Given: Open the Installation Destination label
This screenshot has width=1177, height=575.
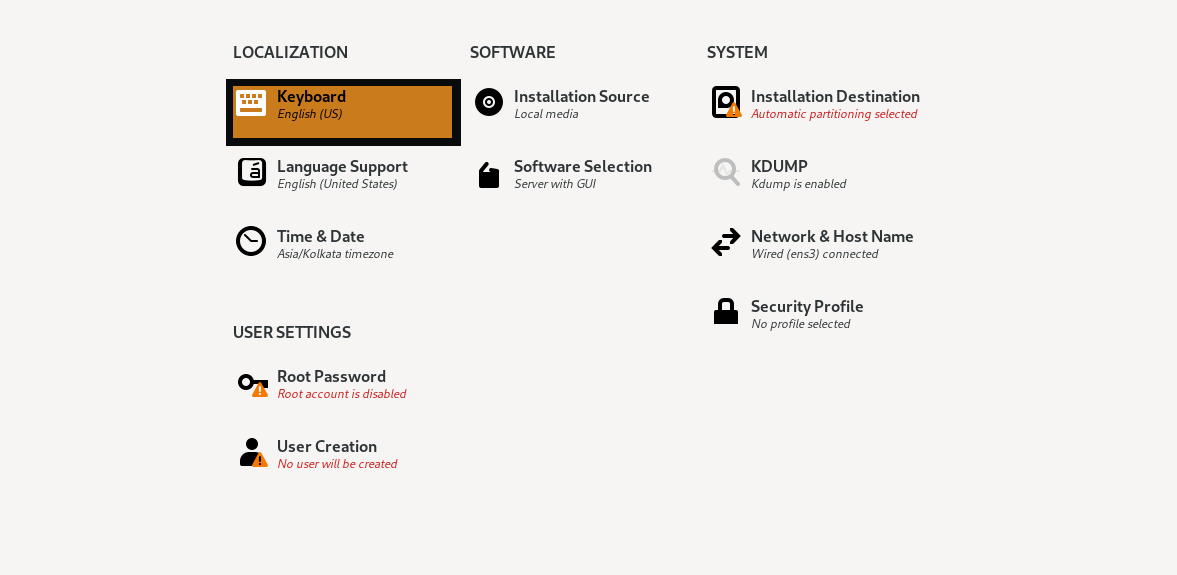Looking at the screenshot, I should point(835,96).
